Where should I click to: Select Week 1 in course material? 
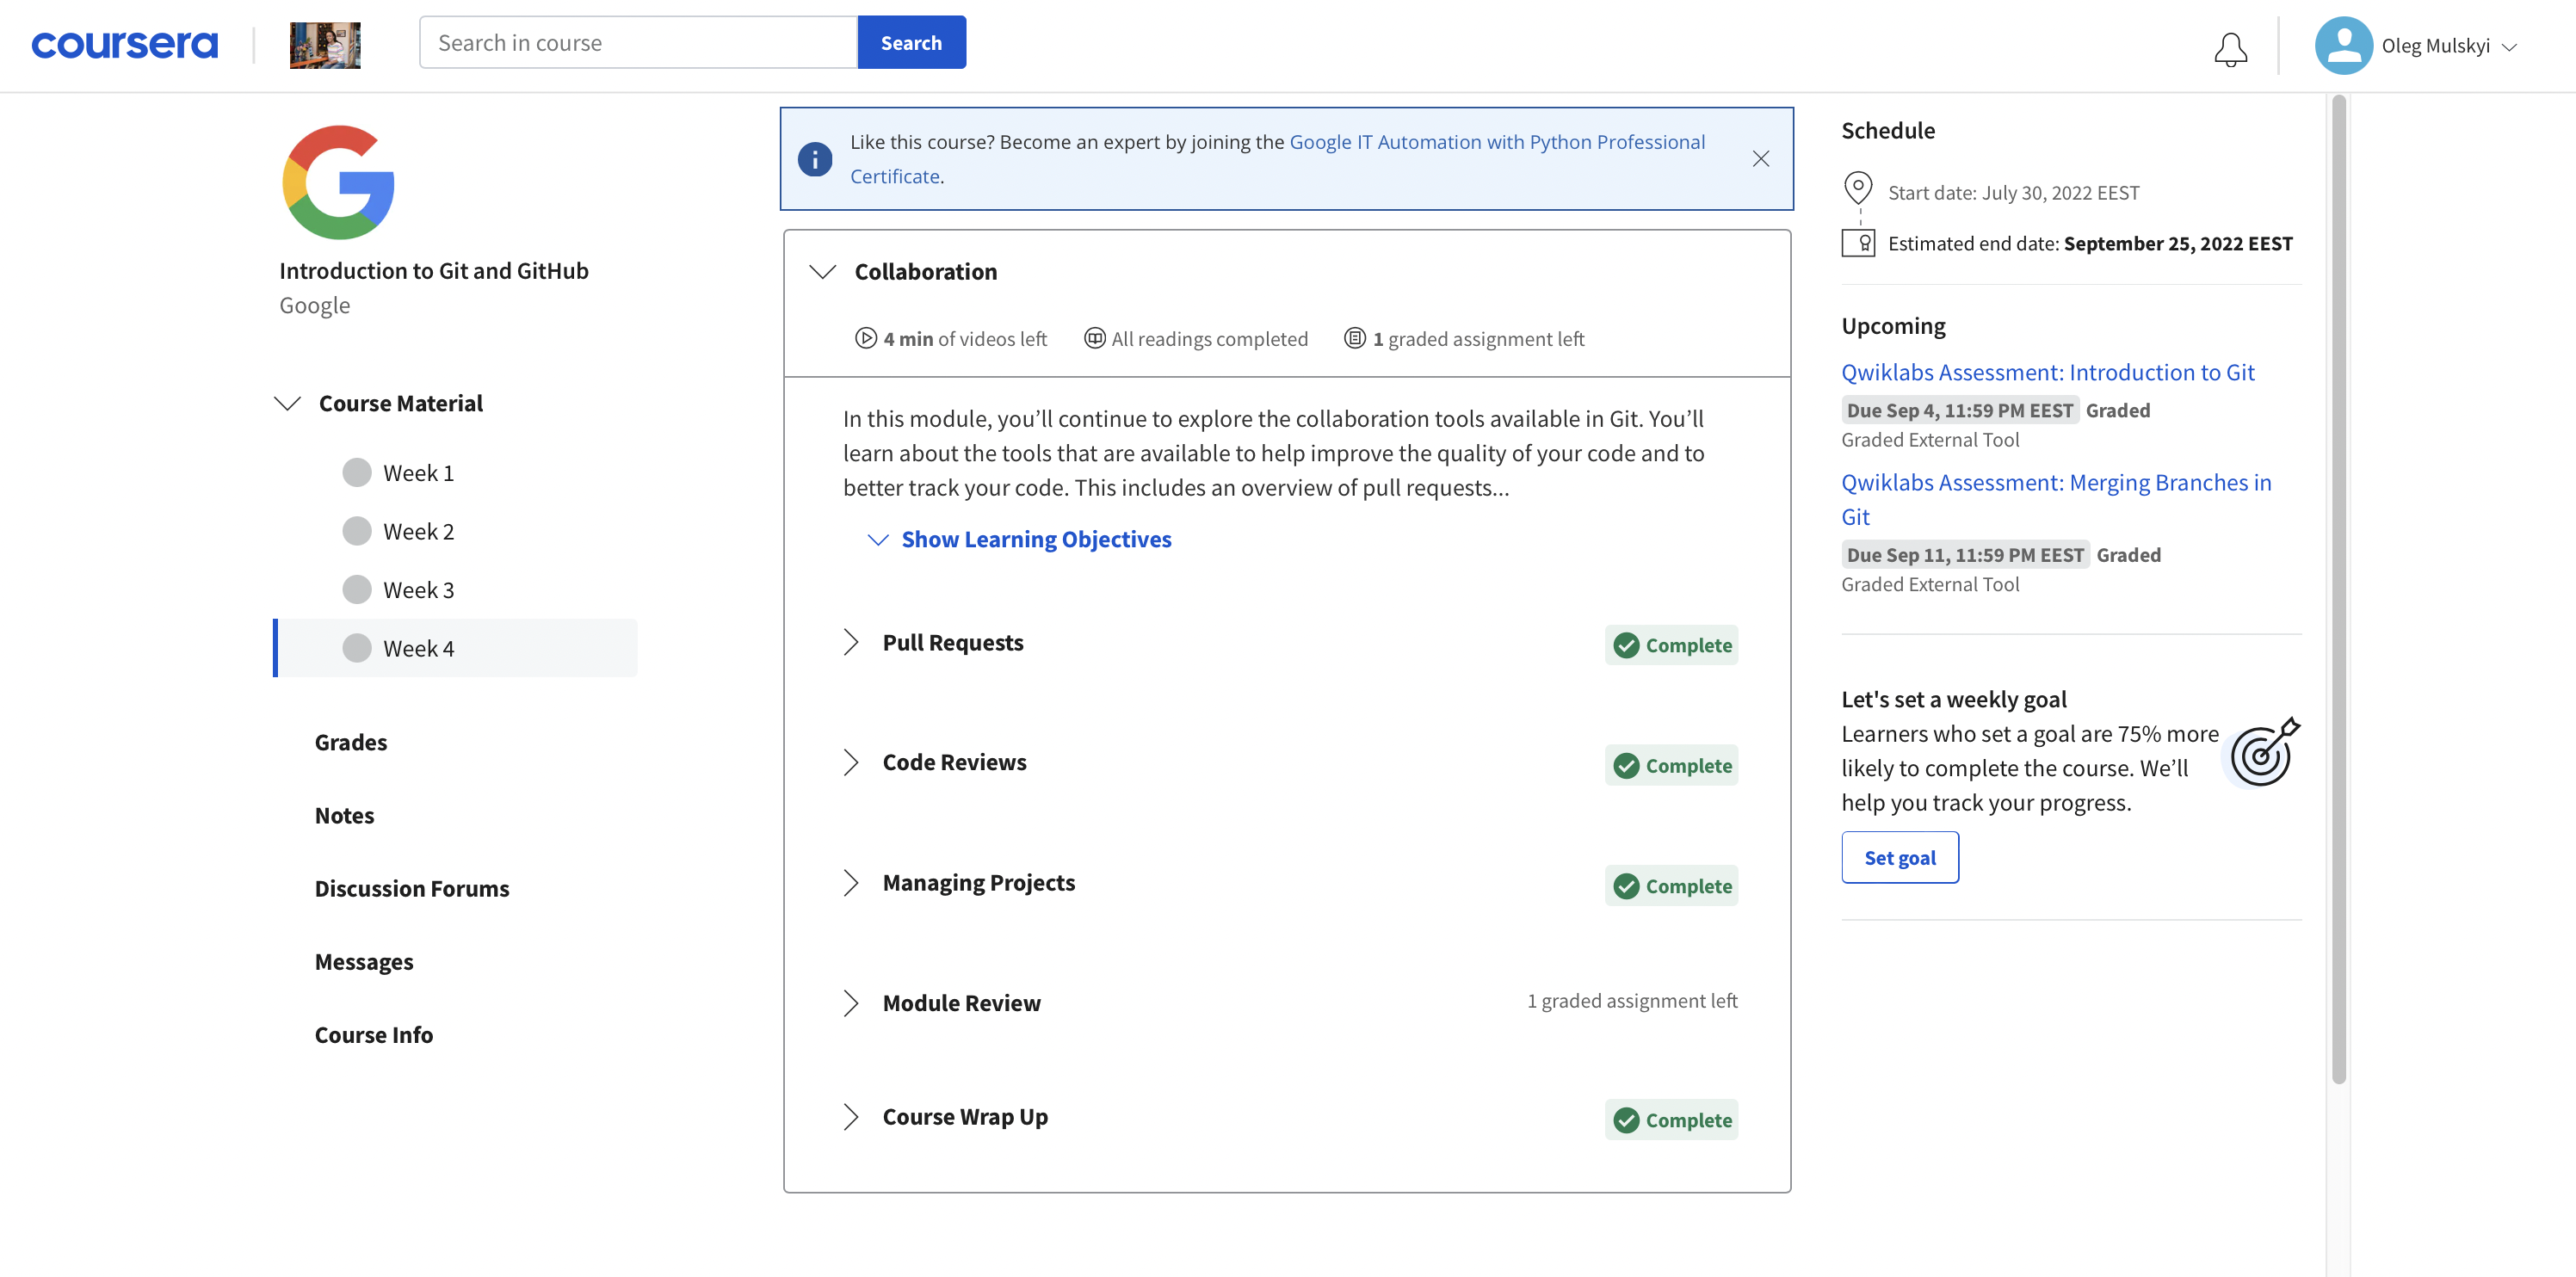pos(457,473)
